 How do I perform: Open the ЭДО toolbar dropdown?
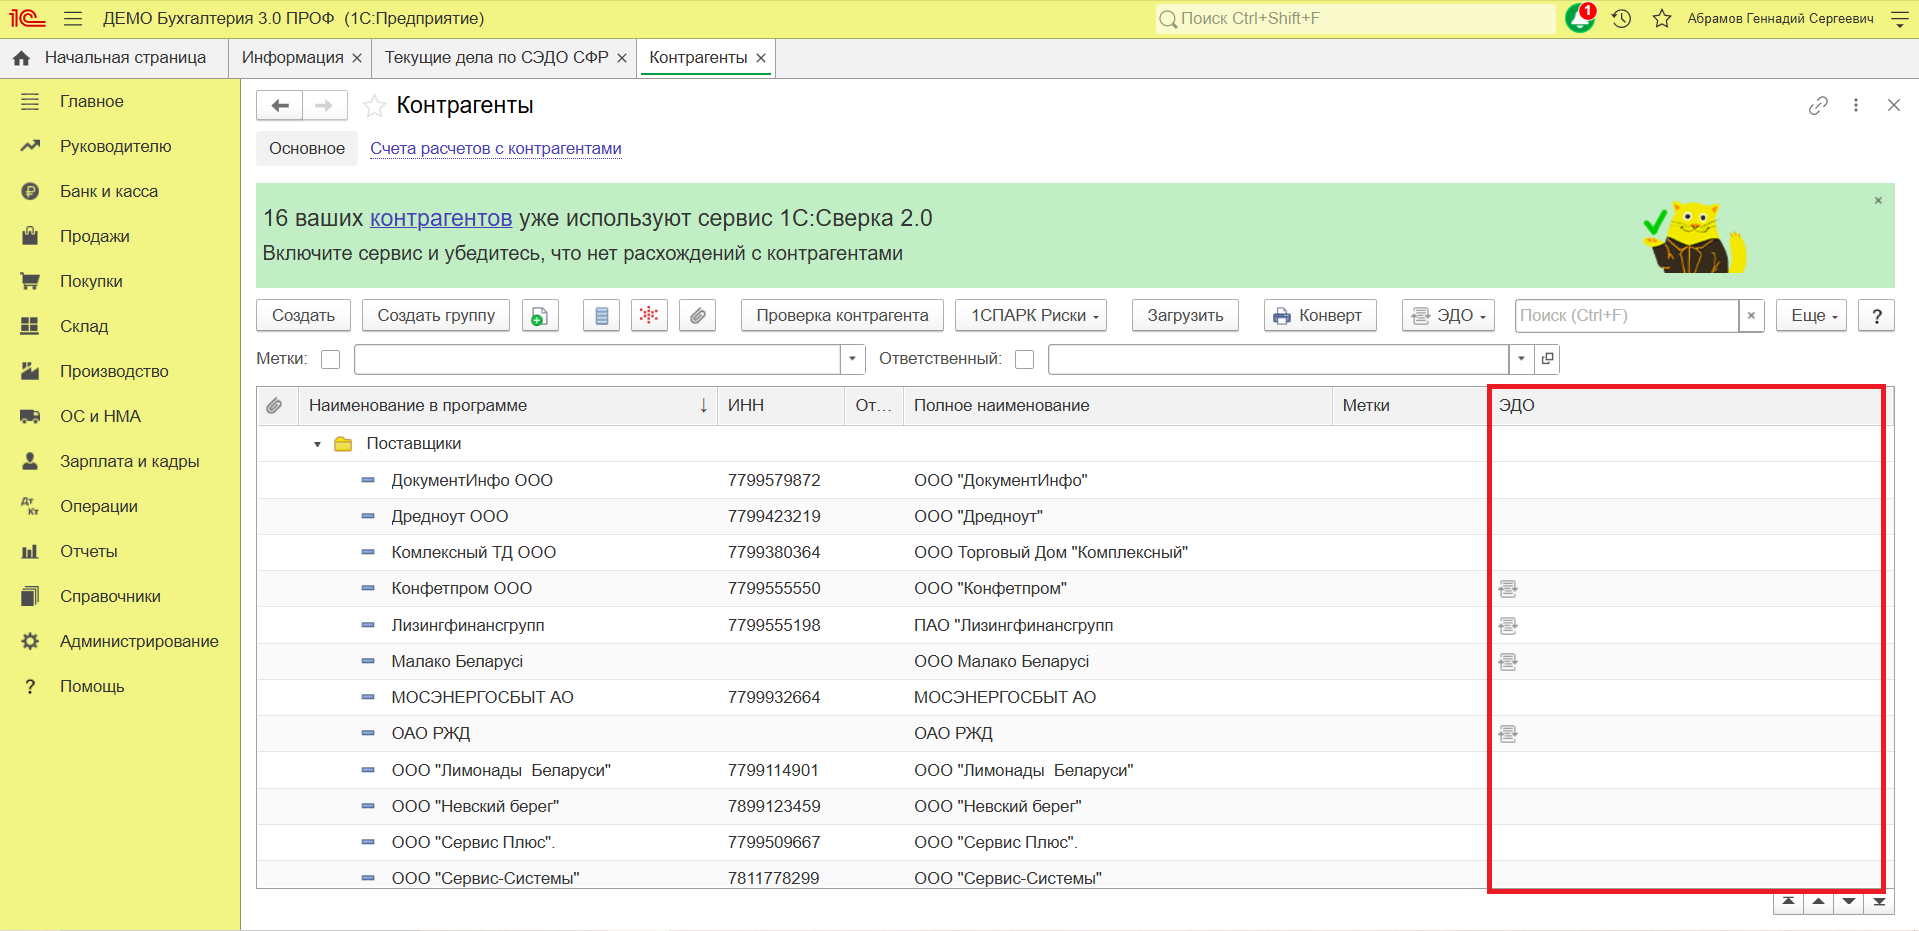tap(1448, 316)
